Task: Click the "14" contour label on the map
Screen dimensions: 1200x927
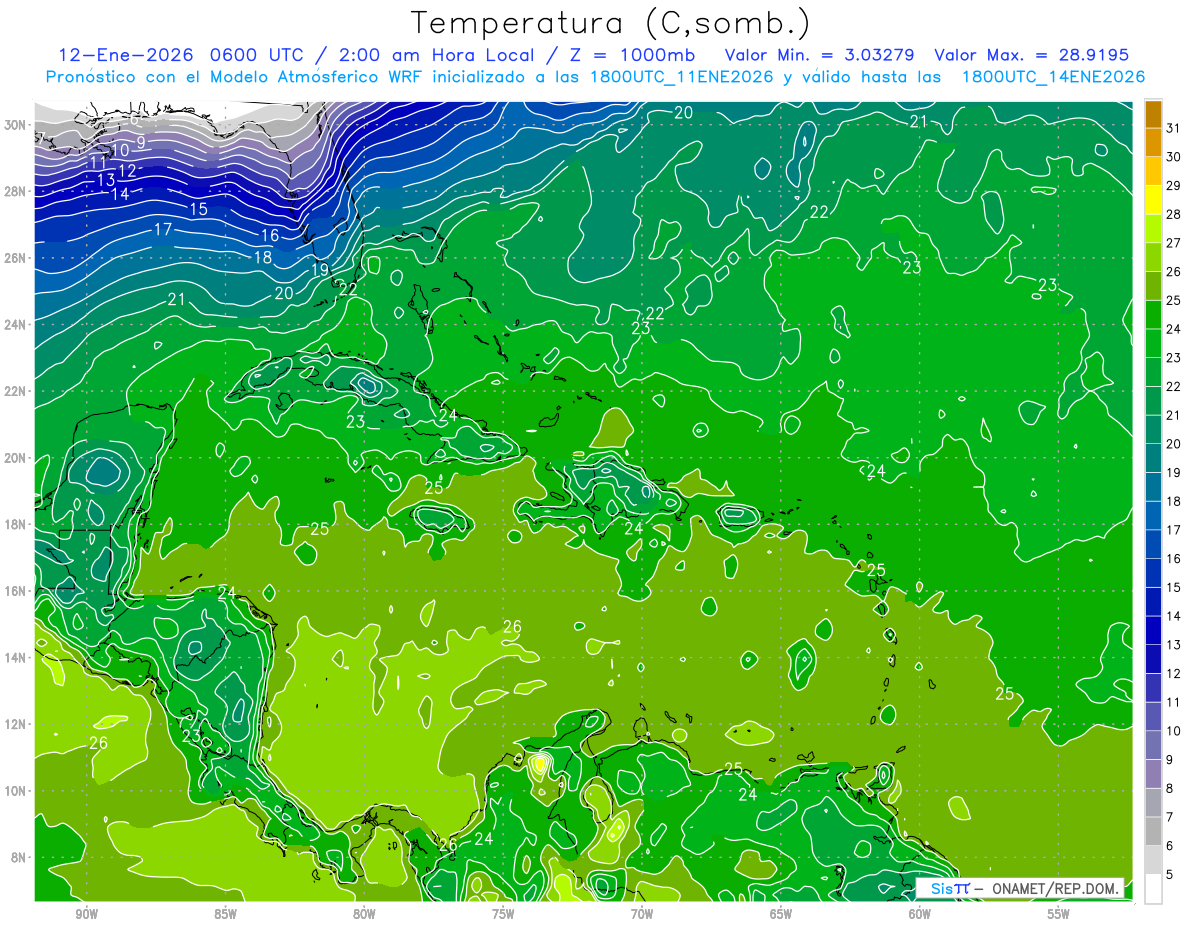Action: click(x=120, y=194)
